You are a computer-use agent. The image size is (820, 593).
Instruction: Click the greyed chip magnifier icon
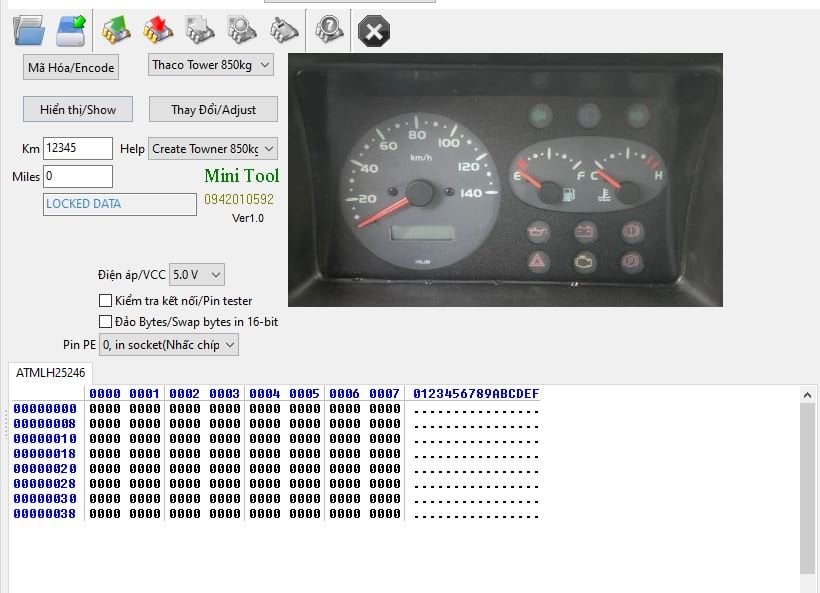(242, 29)
